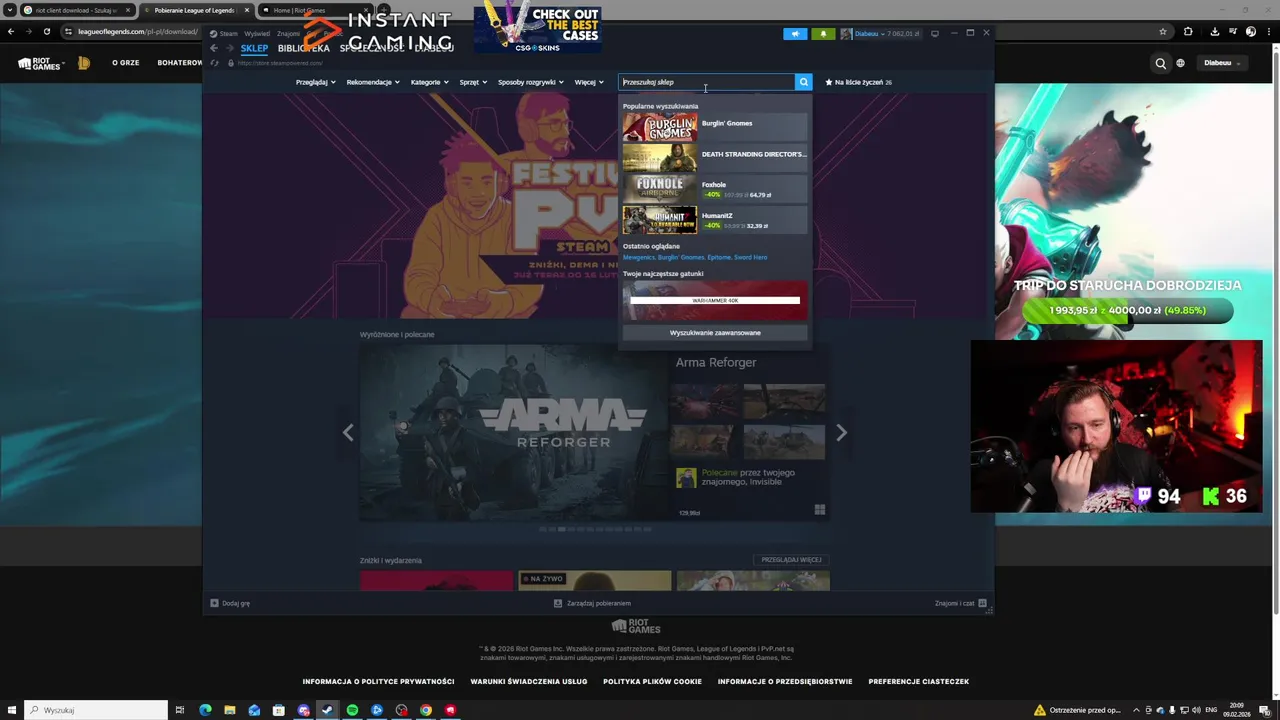Viewport: 1280px width, 720px height.
Task: Click the Riot Games logo in the header
Action: coord(41,63)
